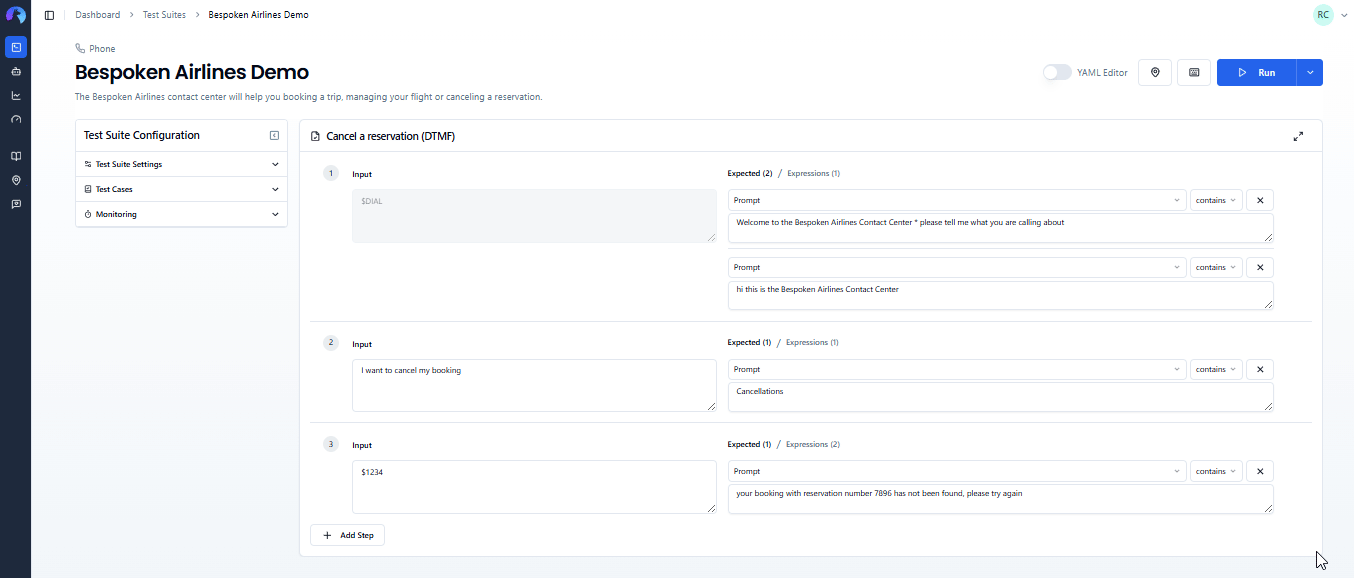Open the chat feedback icon in sidebar

[16, 204]
